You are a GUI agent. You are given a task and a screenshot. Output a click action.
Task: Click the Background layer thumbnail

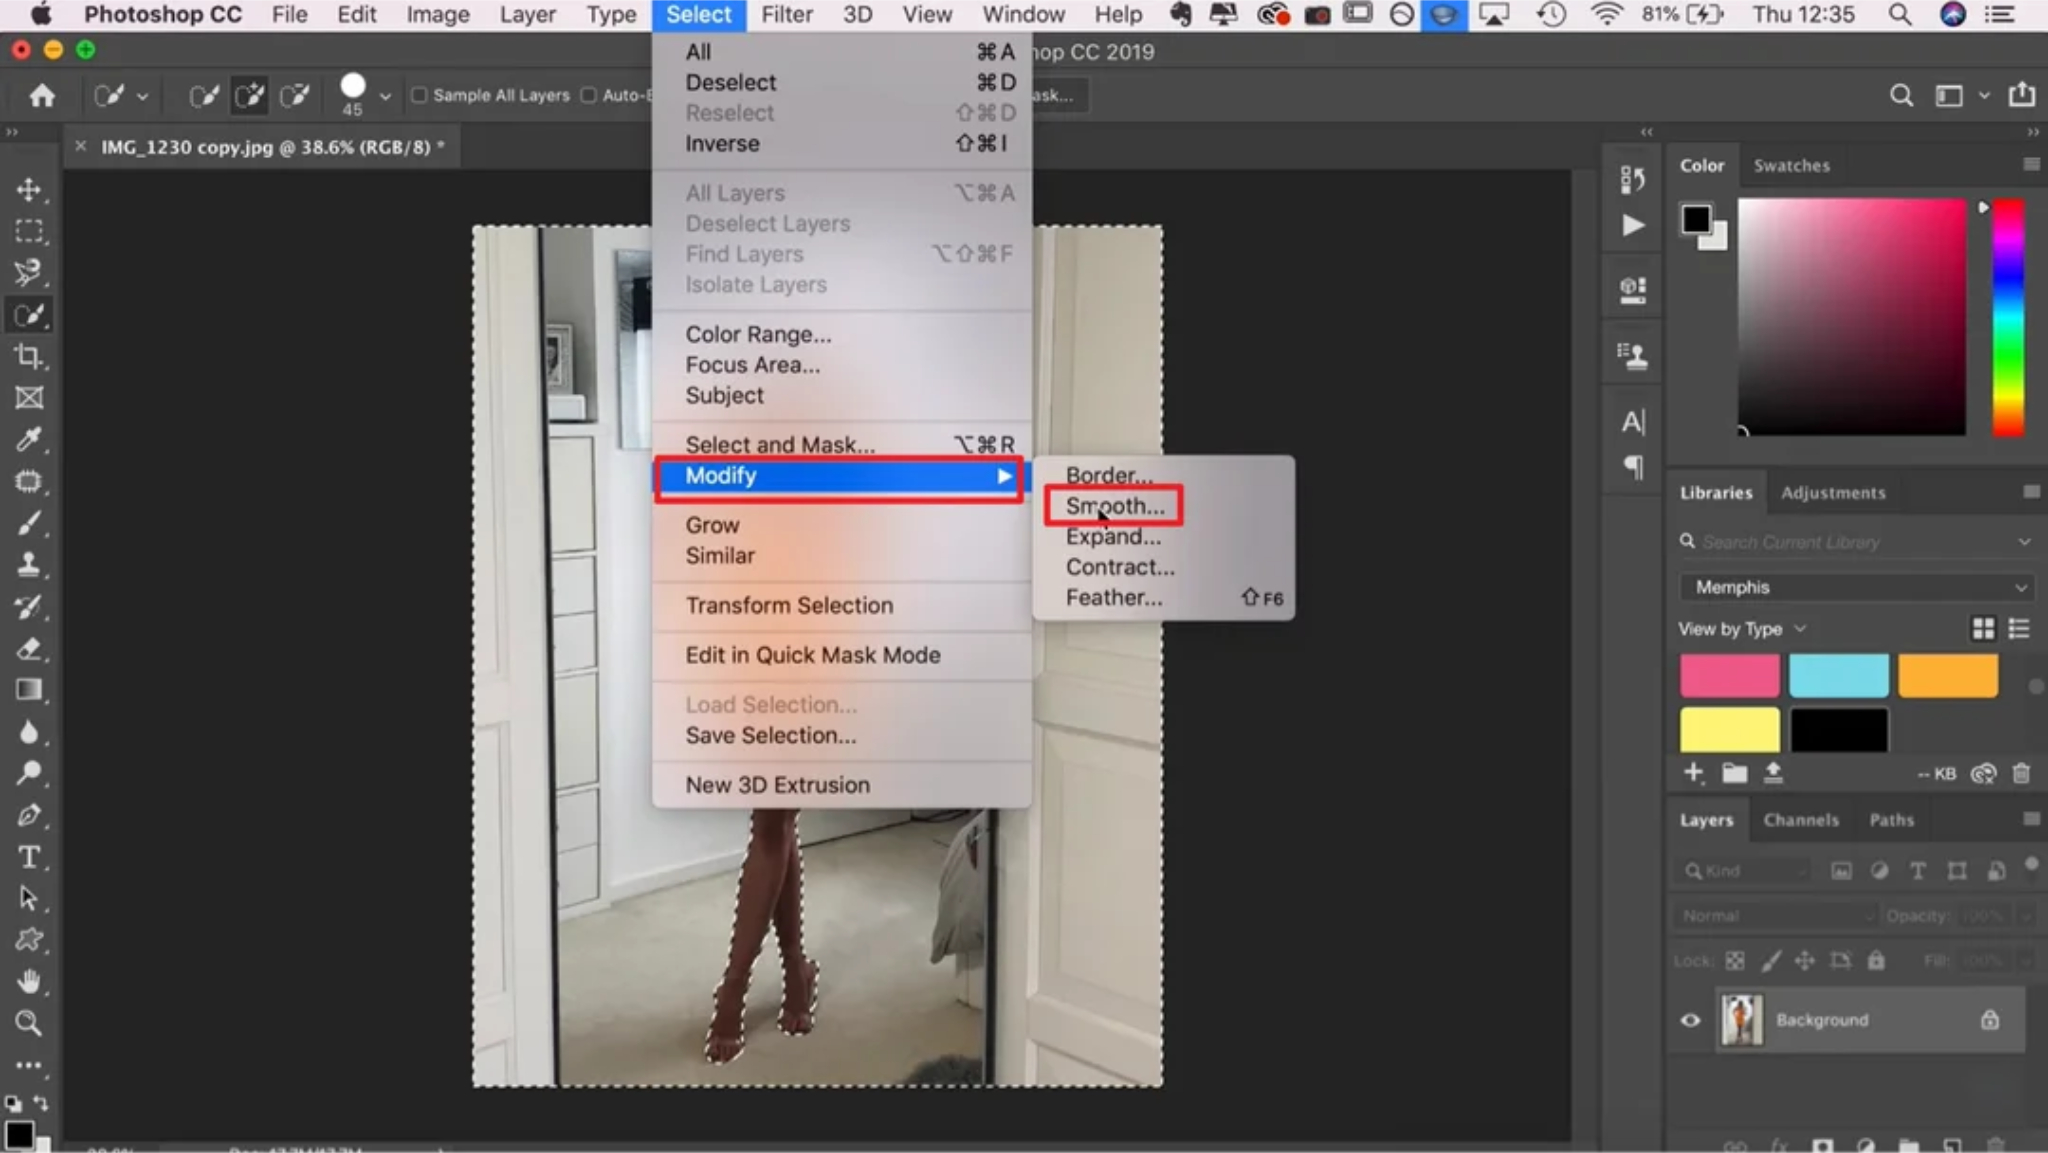coord(1742,1019)
